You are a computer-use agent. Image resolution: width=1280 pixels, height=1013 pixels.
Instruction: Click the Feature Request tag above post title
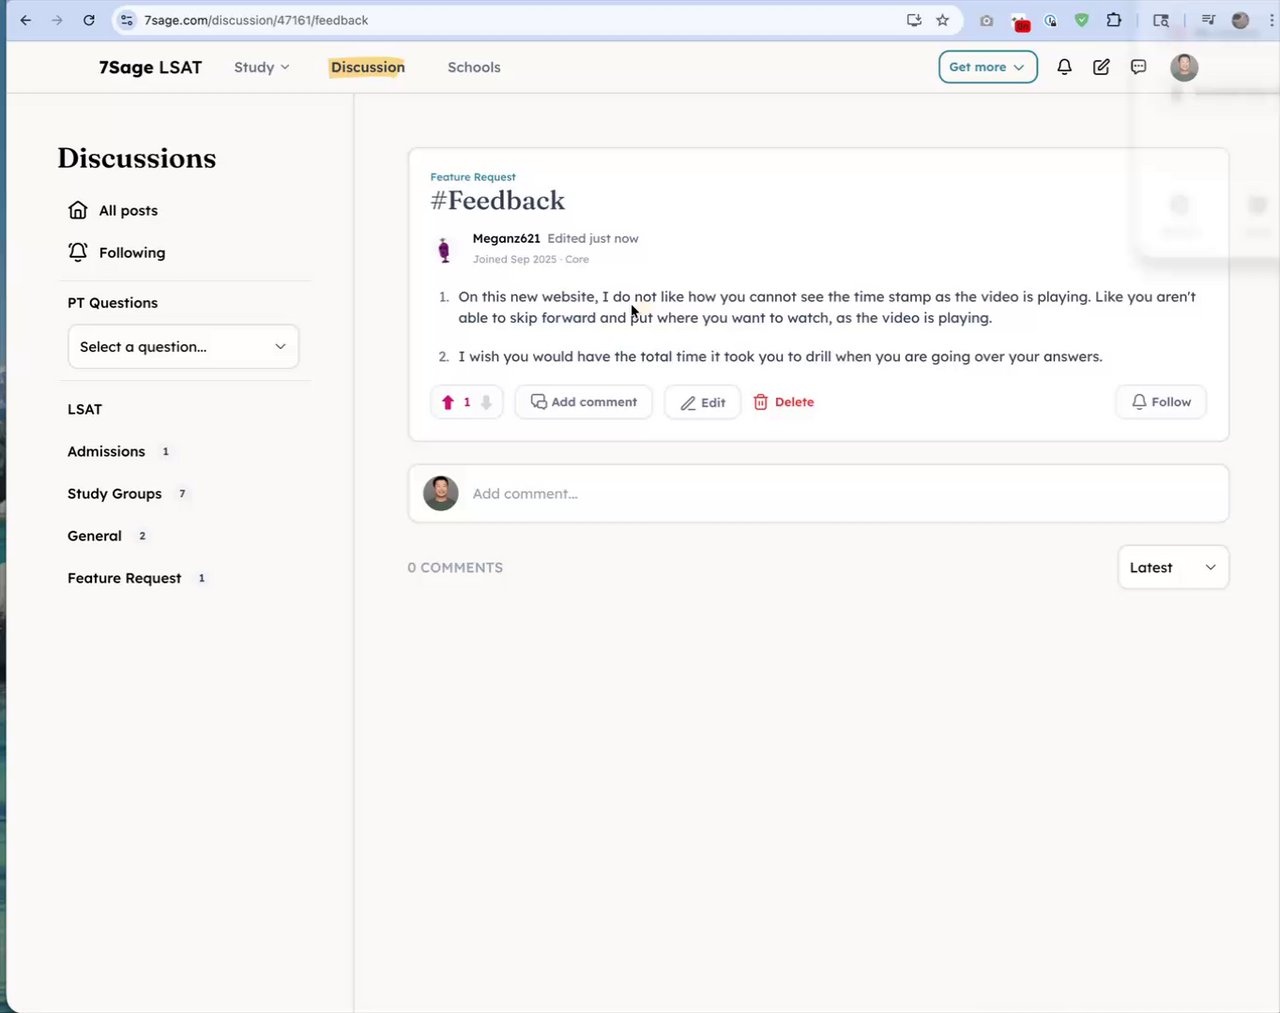point(473,177)
